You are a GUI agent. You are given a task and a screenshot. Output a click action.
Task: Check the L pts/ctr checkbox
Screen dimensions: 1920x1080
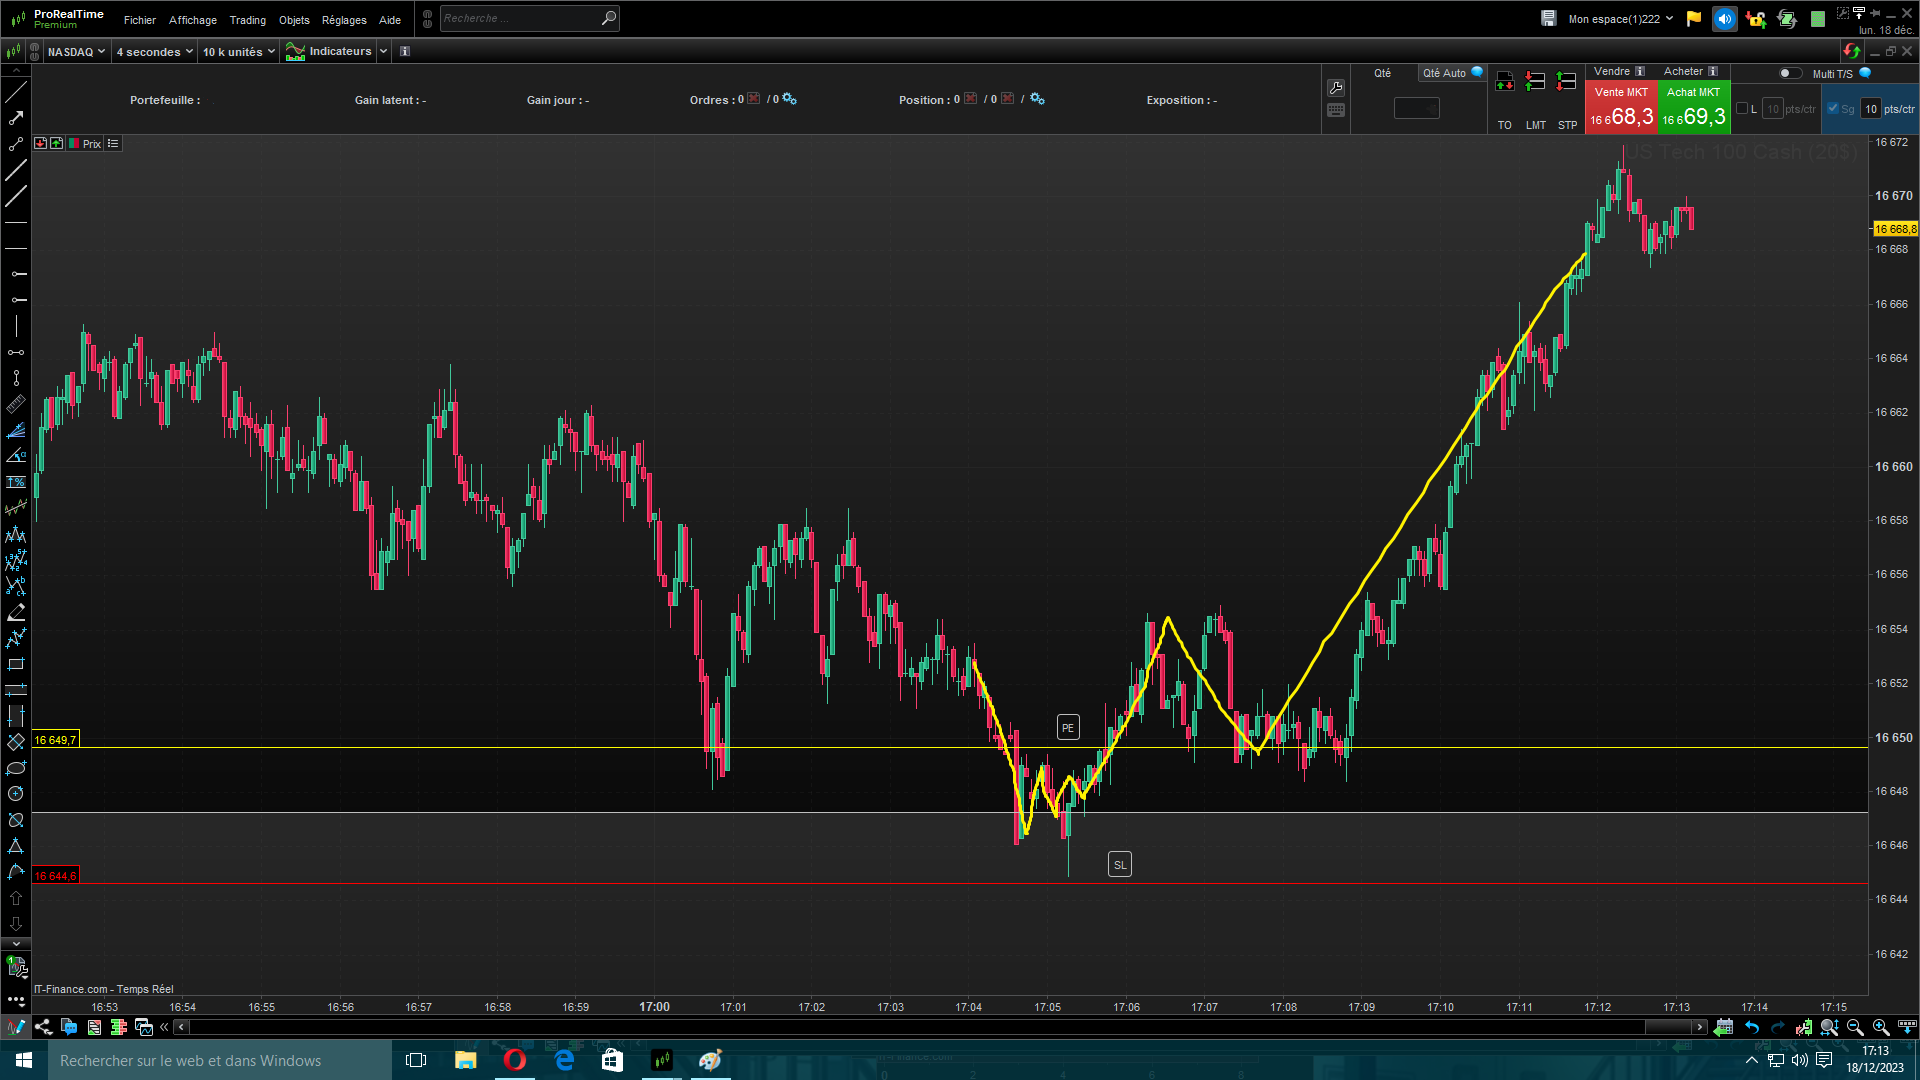1743,108
